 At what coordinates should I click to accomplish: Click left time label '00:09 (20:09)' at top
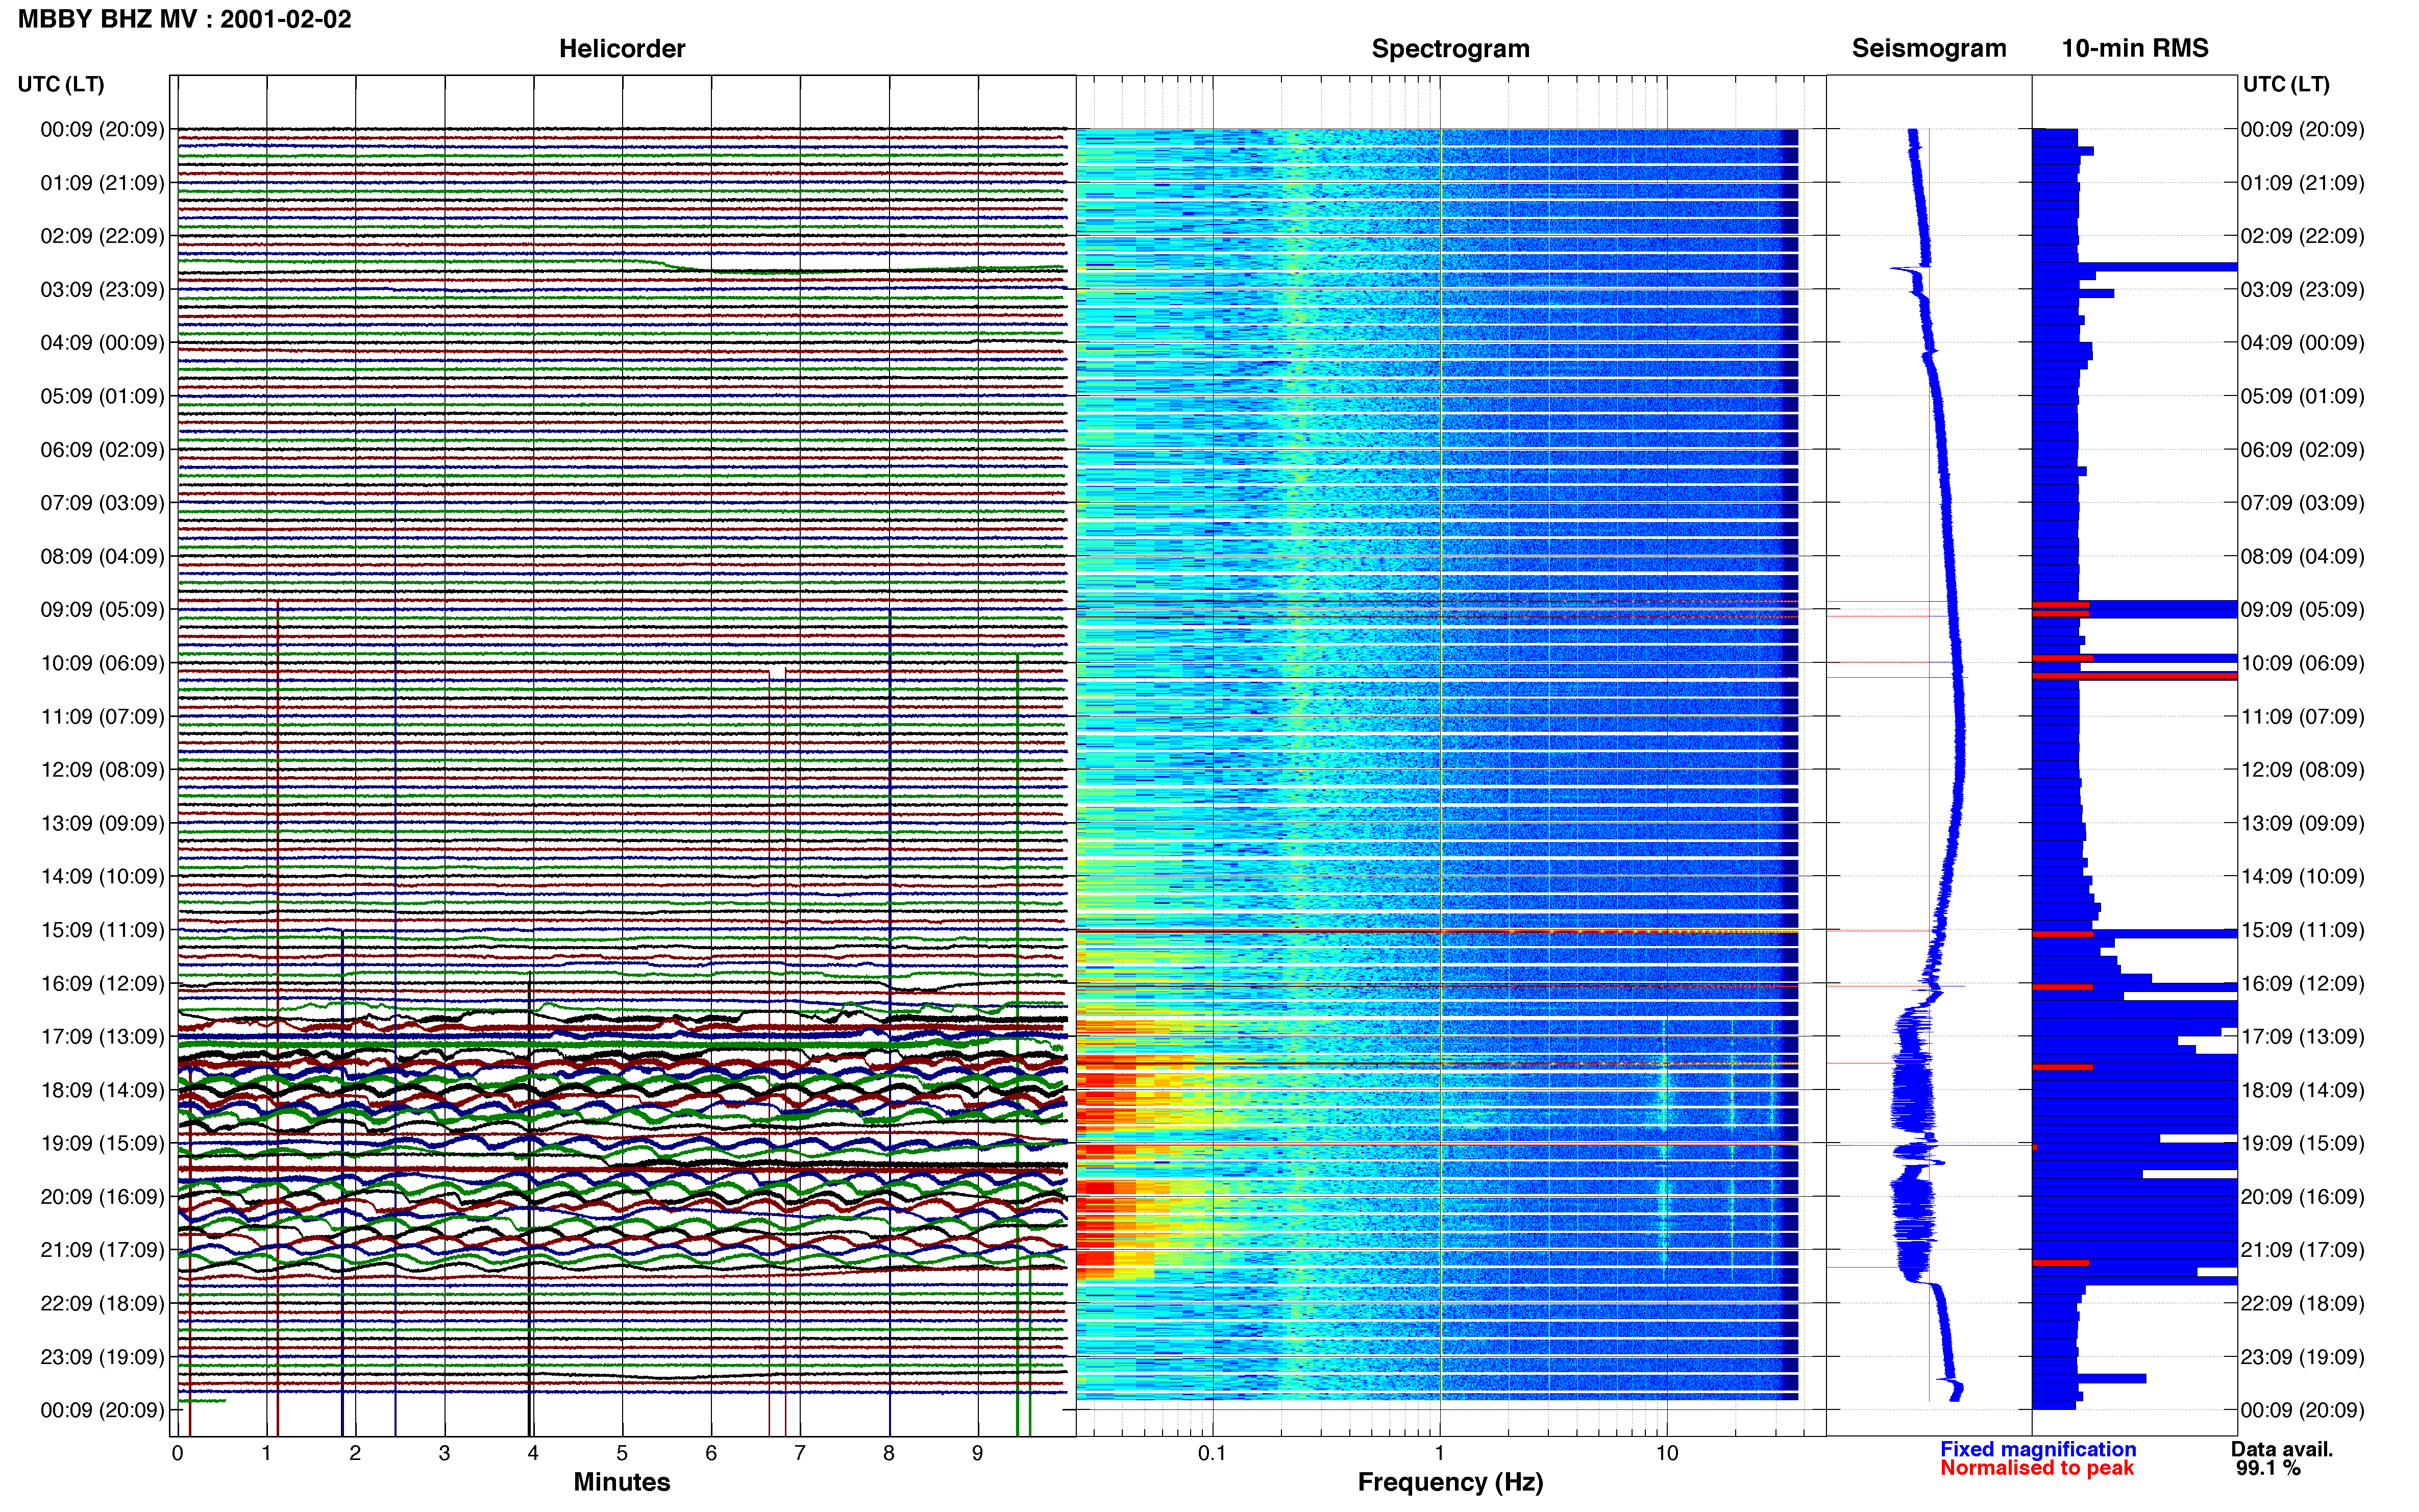102,129
